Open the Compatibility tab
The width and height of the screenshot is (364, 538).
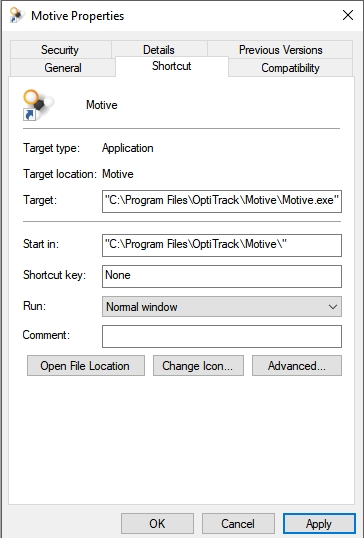[x=290, y=68]
